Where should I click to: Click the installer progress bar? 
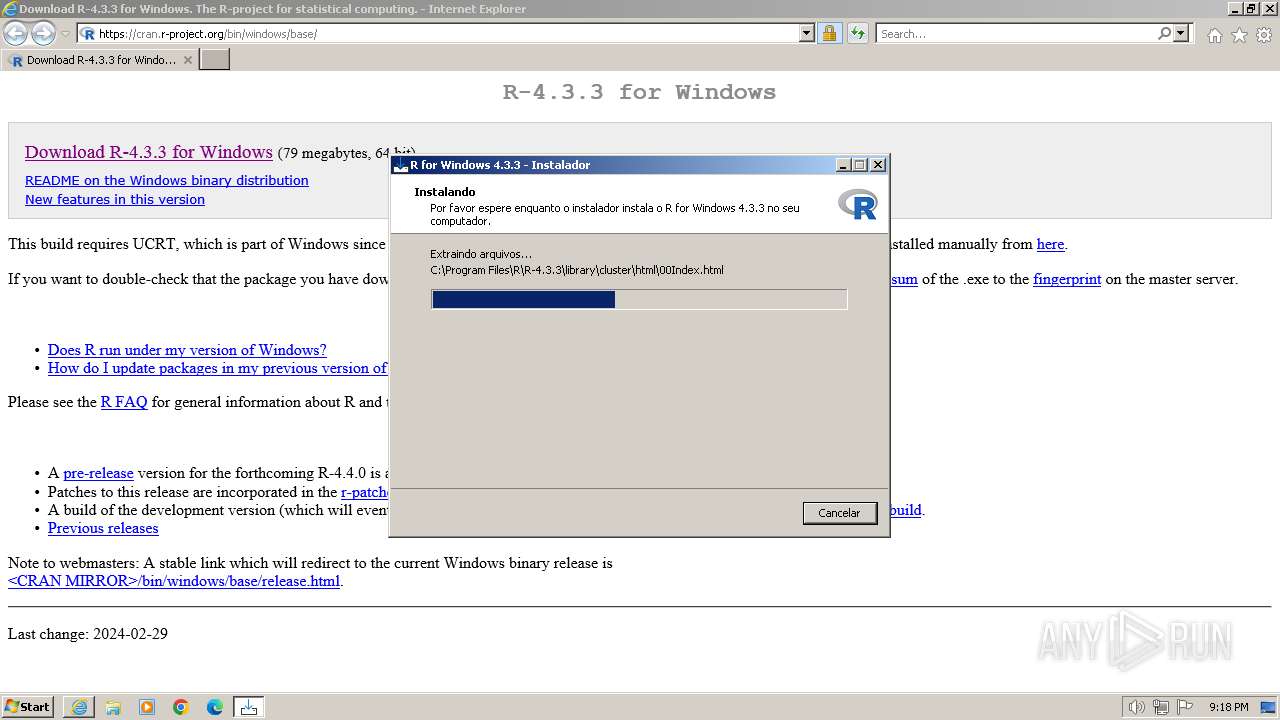(639, 299)
